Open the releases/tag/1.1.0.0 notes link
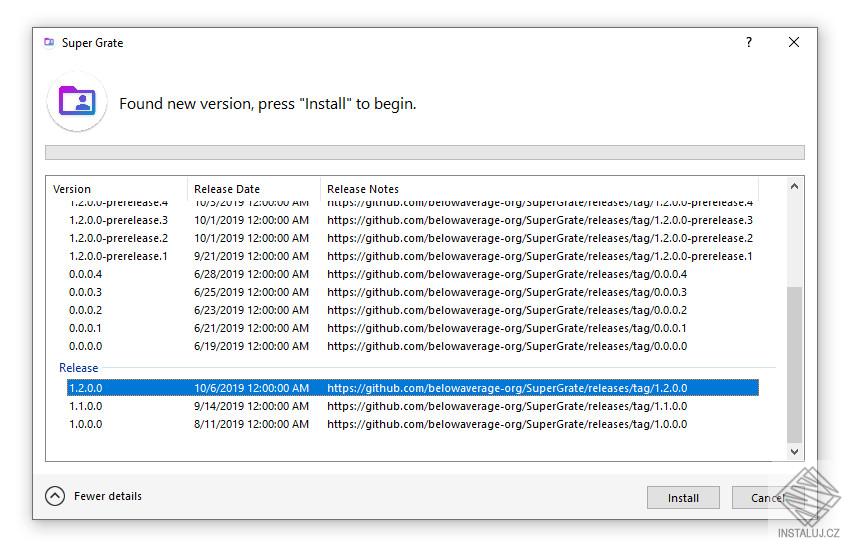 point(507,406)
